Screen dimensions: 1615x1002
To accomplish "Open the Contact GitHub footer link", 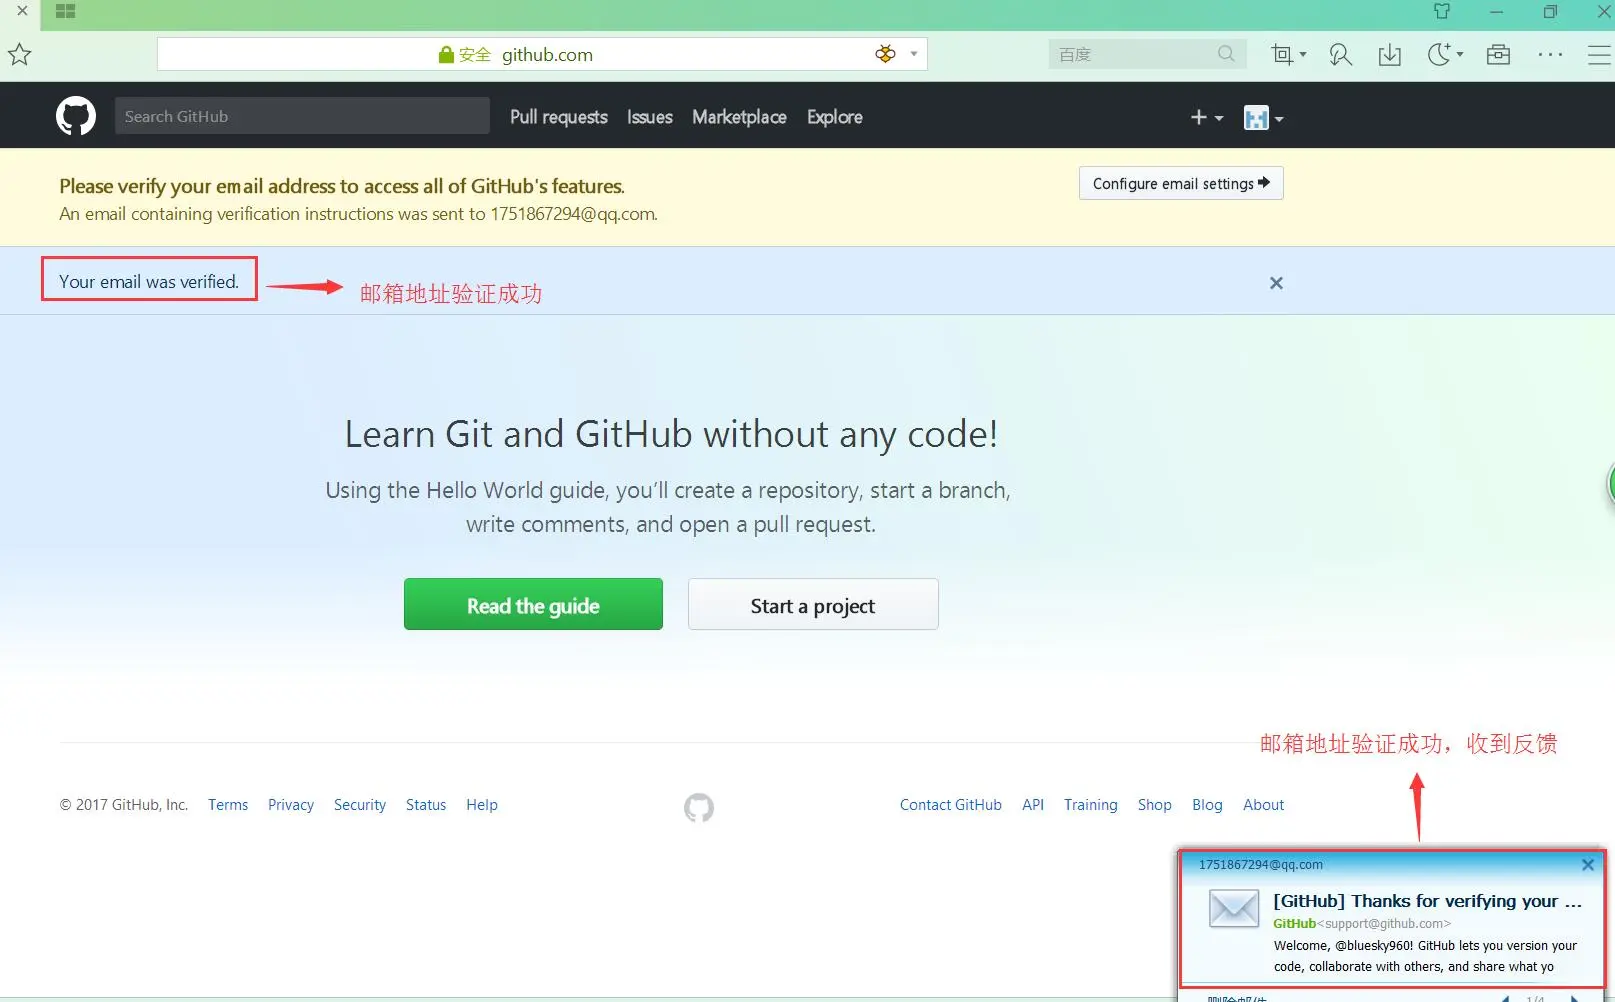I will click(951, 805).
